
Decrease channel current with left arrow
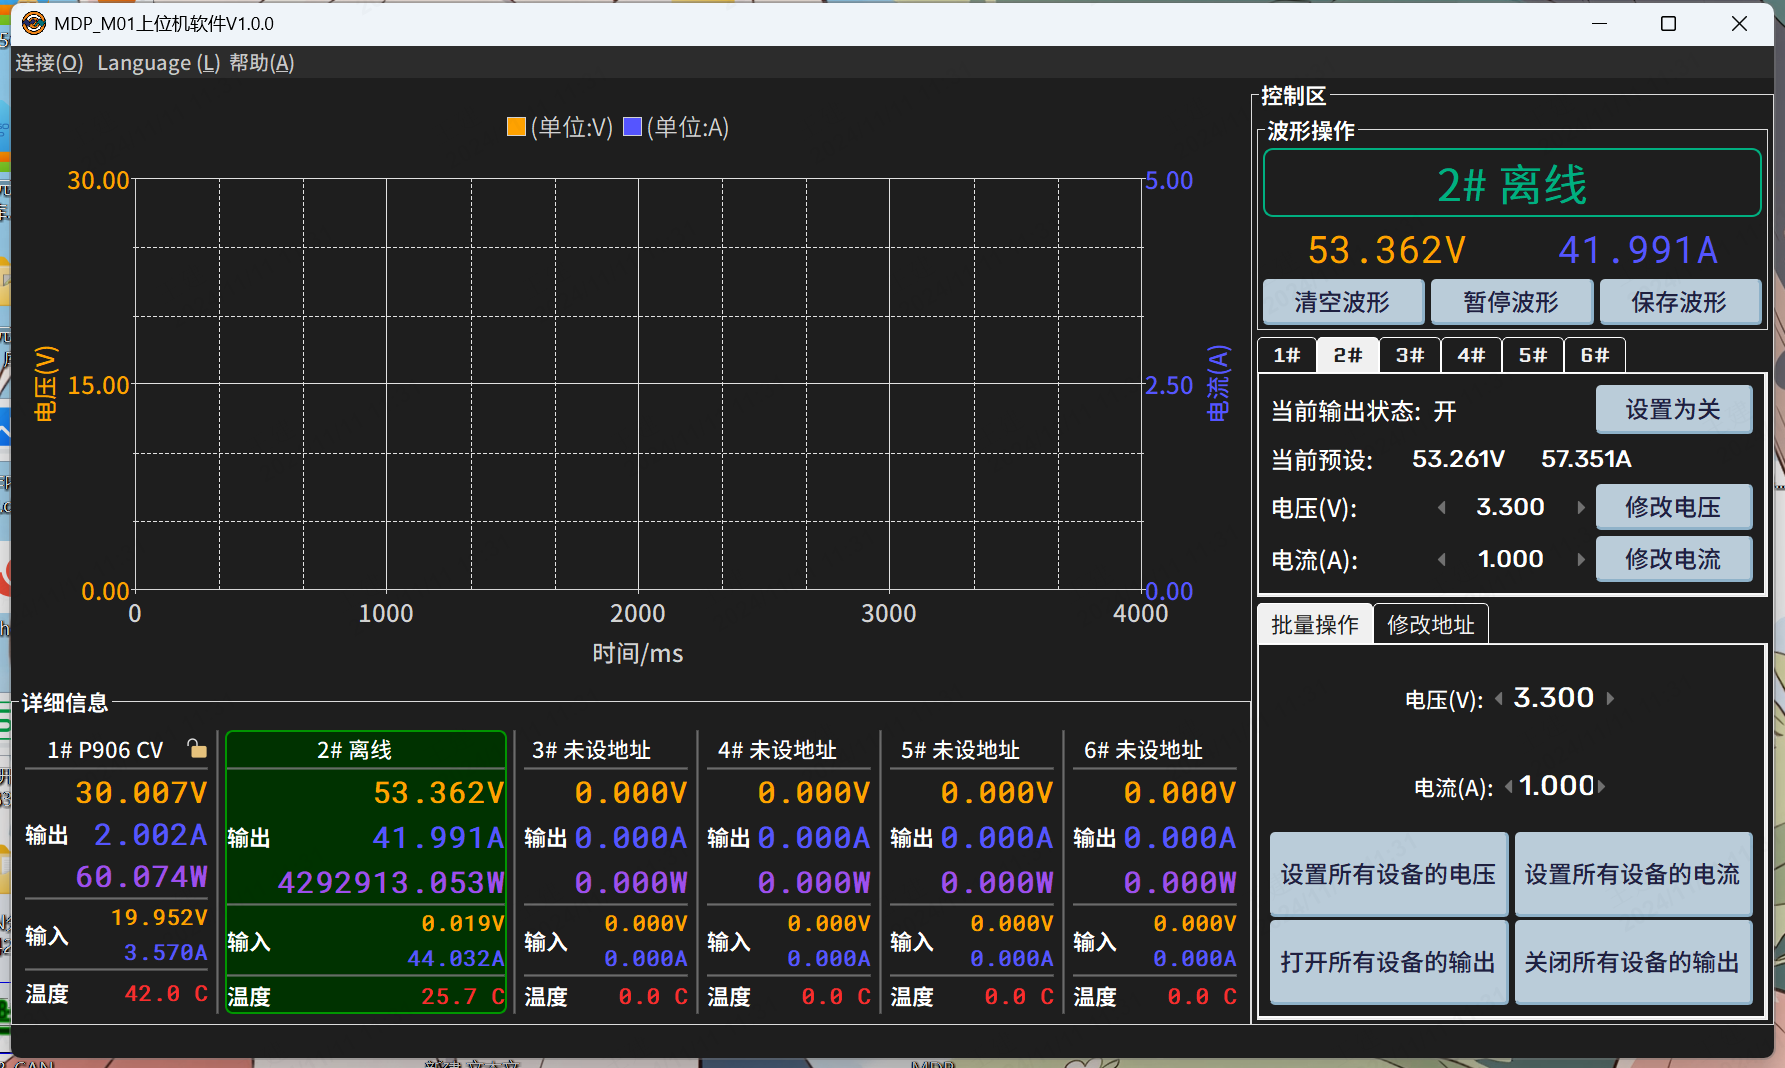(1442, 560)
